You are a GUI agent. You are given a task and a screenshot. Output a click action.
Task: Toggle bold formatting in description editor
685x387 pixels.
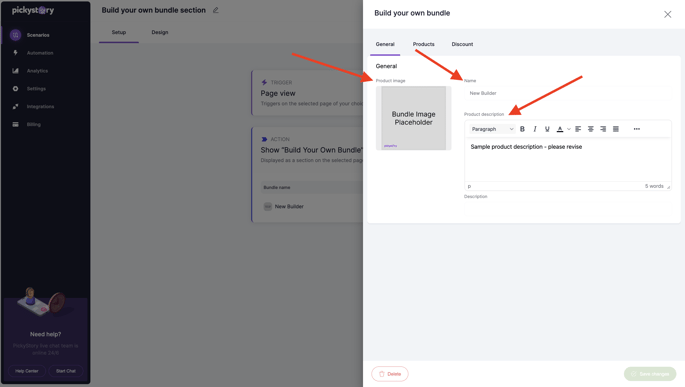point(522,129)
